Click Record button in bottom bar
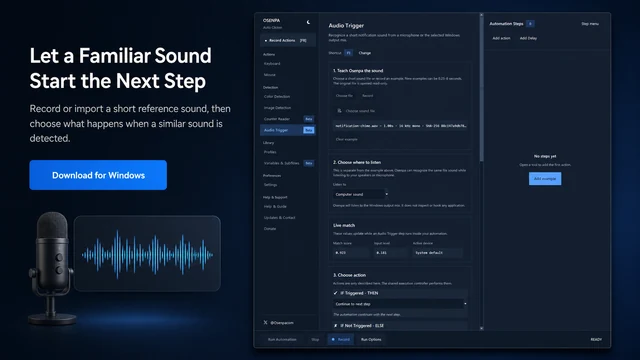The height and width of the screenshot is (360, 640). coord(341,340)
